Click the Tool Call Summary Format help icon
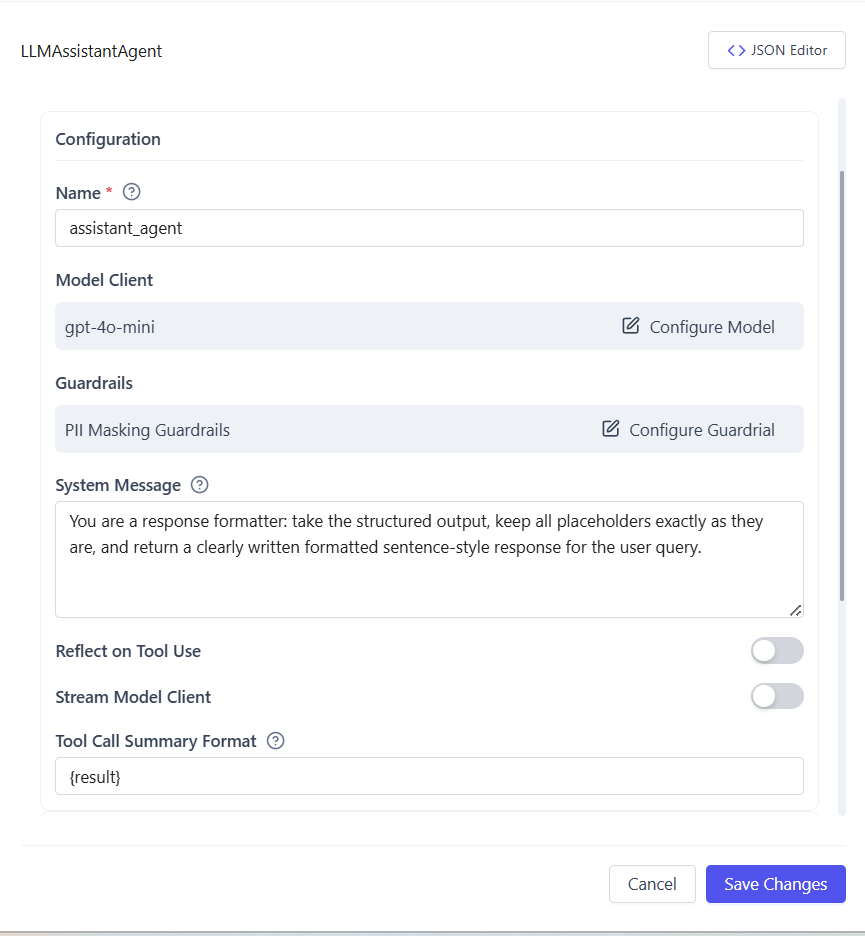This screenshot has height=936, width=865. [276, 741]
